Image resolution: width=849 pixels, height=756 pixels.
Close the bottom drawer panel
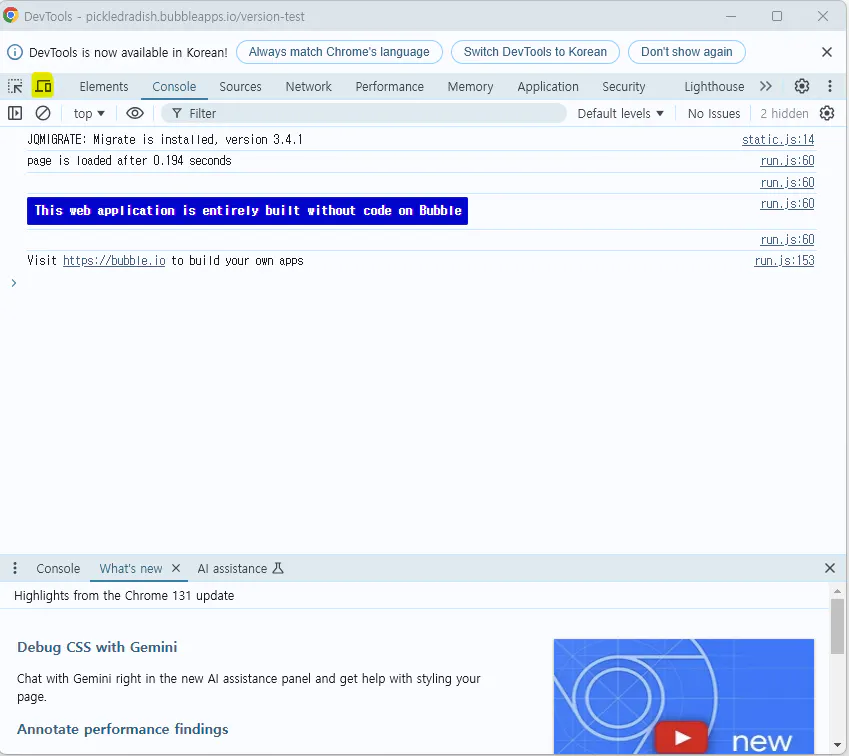tap(830, 568)
